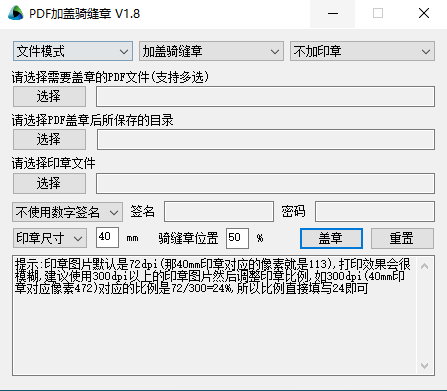Image resolution: width=447 pixels, height=391 pixels.
Task: Click 选择 button for stamp image file
Action: pyautogui.click(x=49, y=183)
